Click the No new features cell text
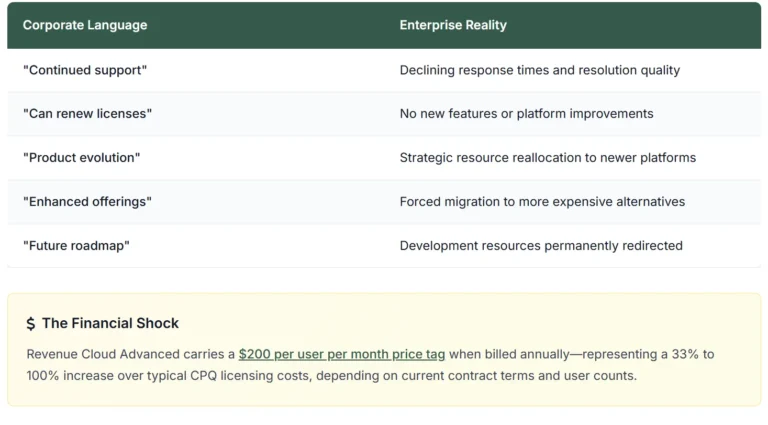The height and width of the screenshot is (425, 768). pos(526,114)
